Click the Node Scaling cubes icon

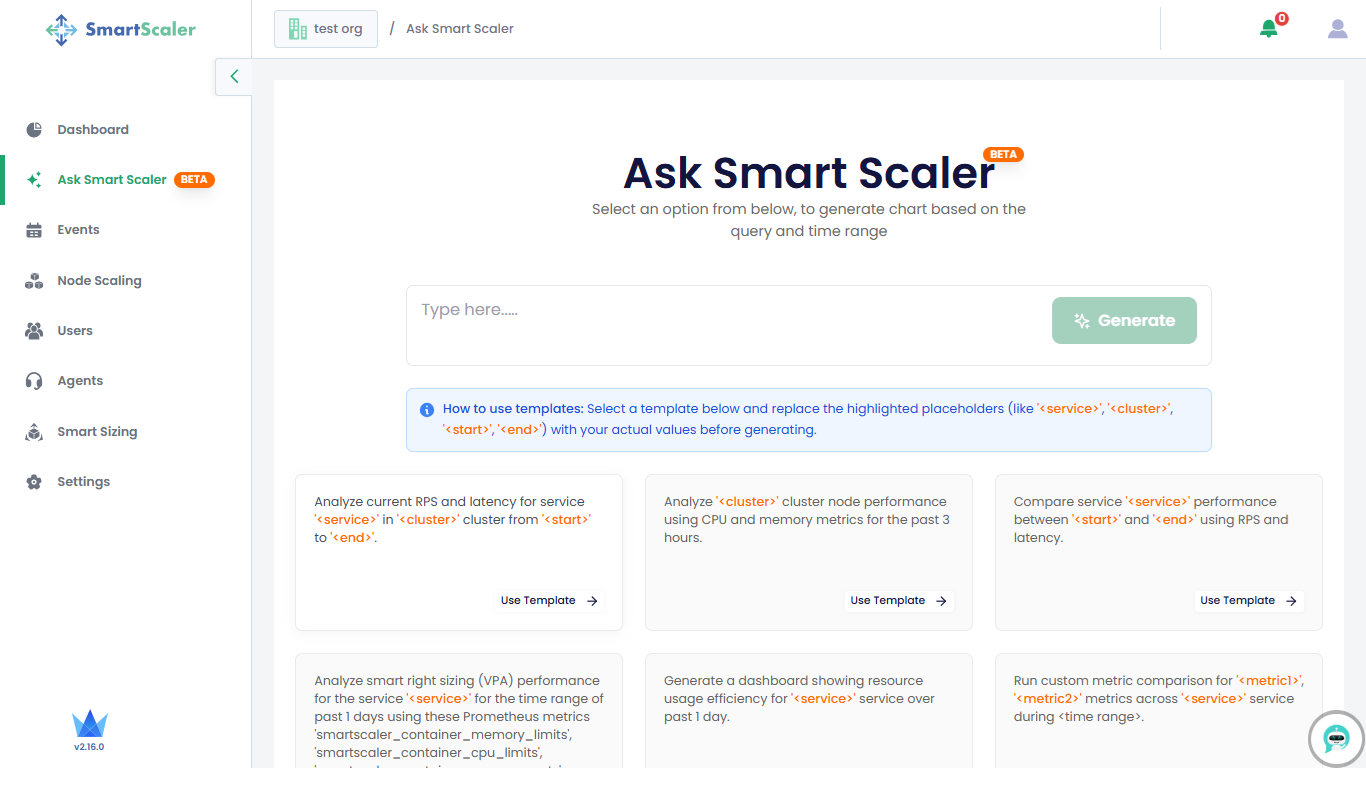[34, 281]
